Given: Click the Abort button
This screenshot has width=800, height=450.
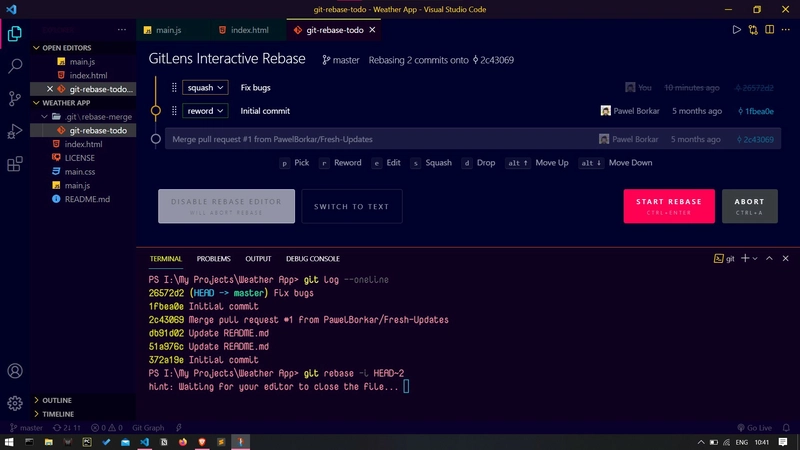Looking at the screenshot, I should coord(749,206).
